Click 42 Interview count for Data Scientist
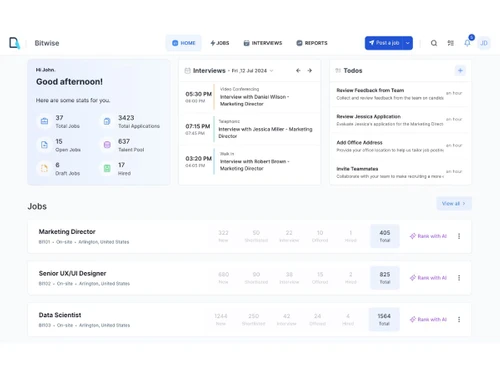The height and width of the screenshot is (375, 500). click(x=286, y=319)
